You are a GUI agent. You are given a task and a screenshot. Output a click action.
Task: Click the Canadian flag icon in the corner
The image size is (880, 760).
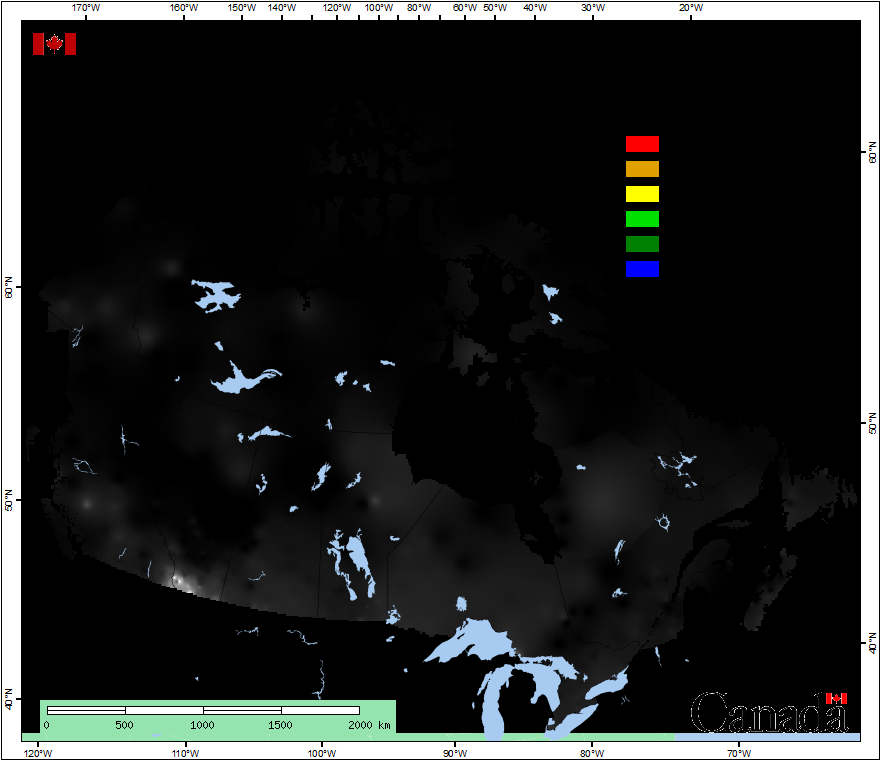(54, 44)
